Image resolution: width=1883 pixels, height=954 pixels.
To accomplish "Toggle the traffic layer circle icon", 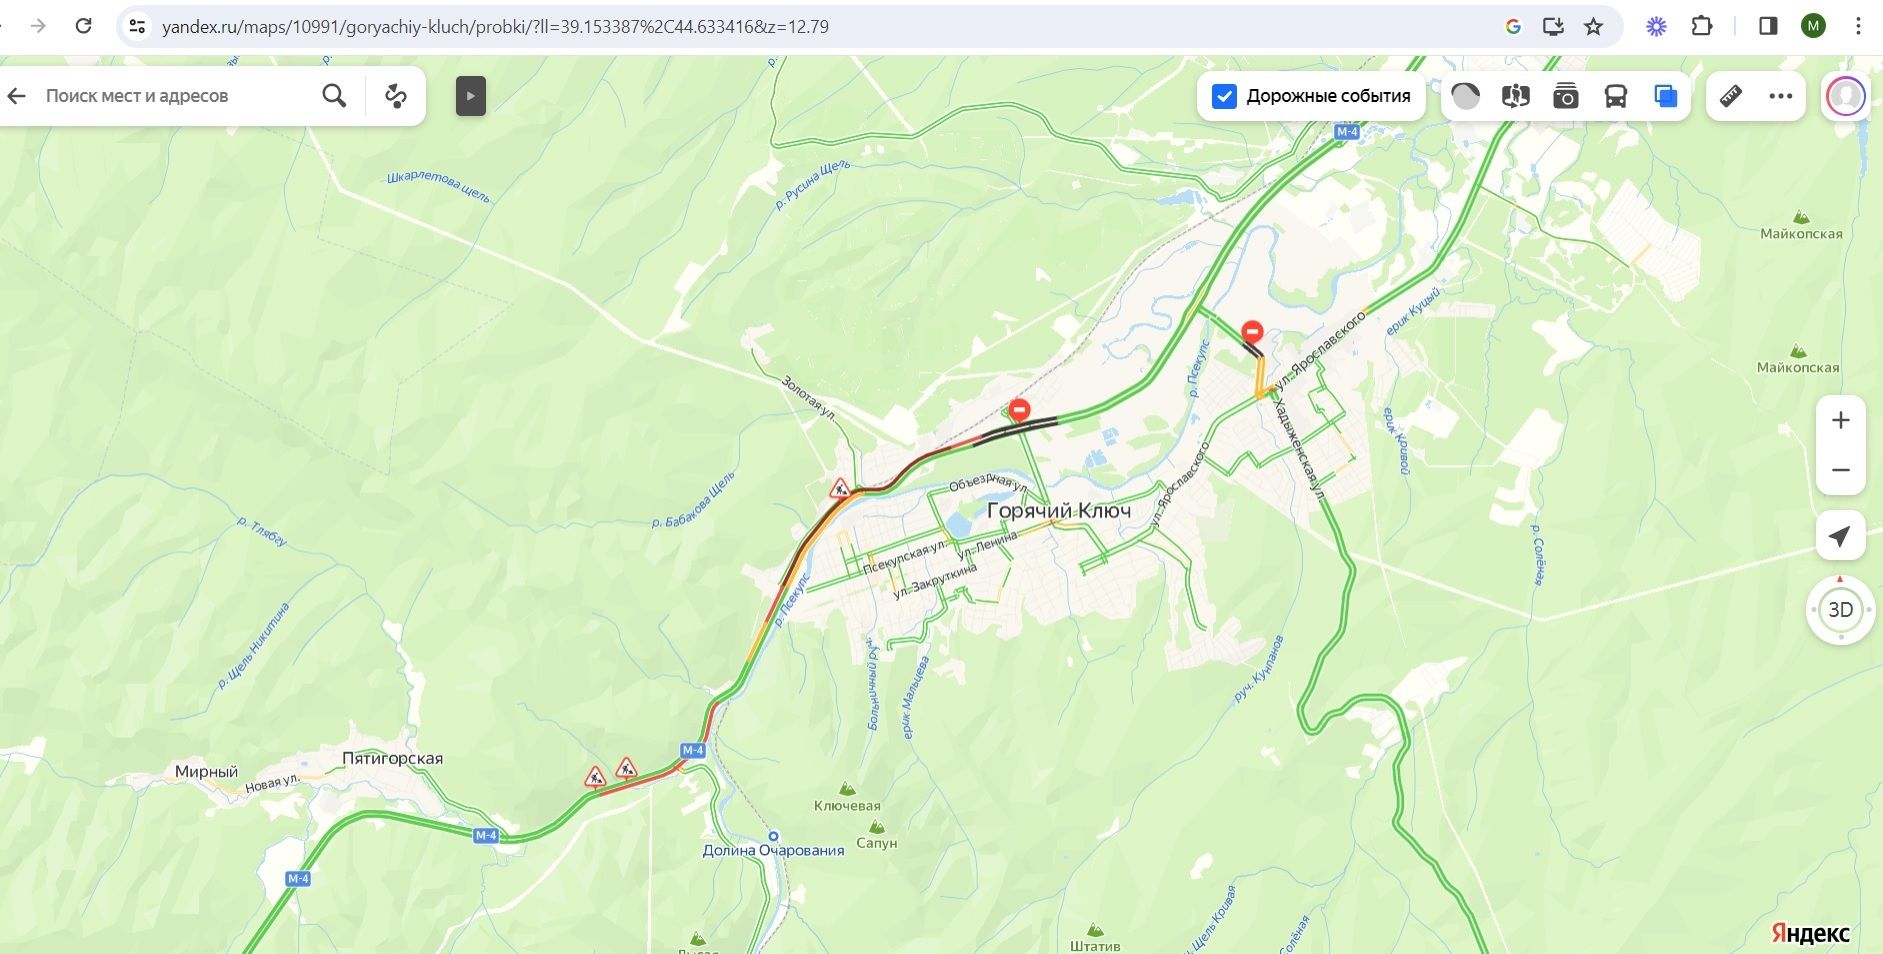I will pos(1465,96).
